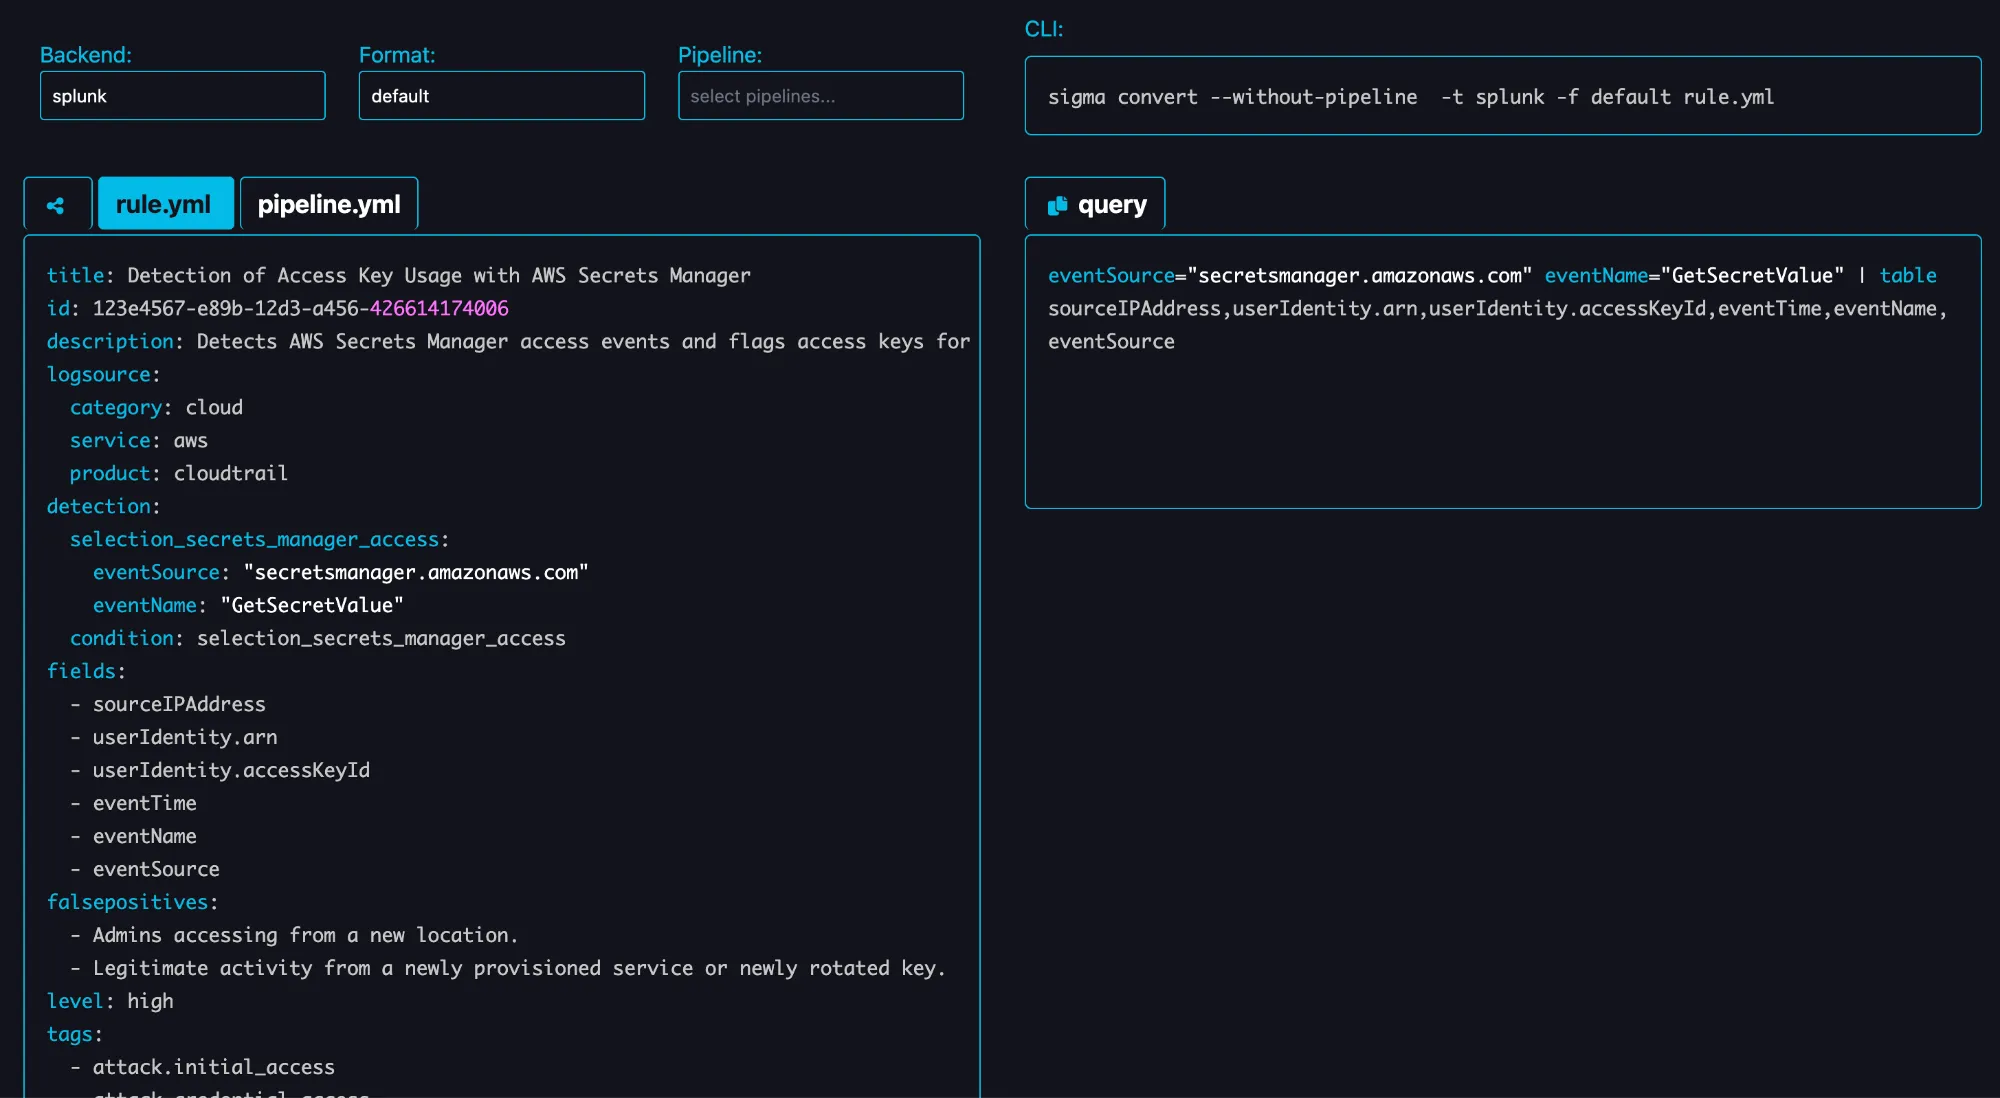Viewport: 2000px width, 1098px height.
Task: Click the copy icon beside query
Action: point(1057,205)
